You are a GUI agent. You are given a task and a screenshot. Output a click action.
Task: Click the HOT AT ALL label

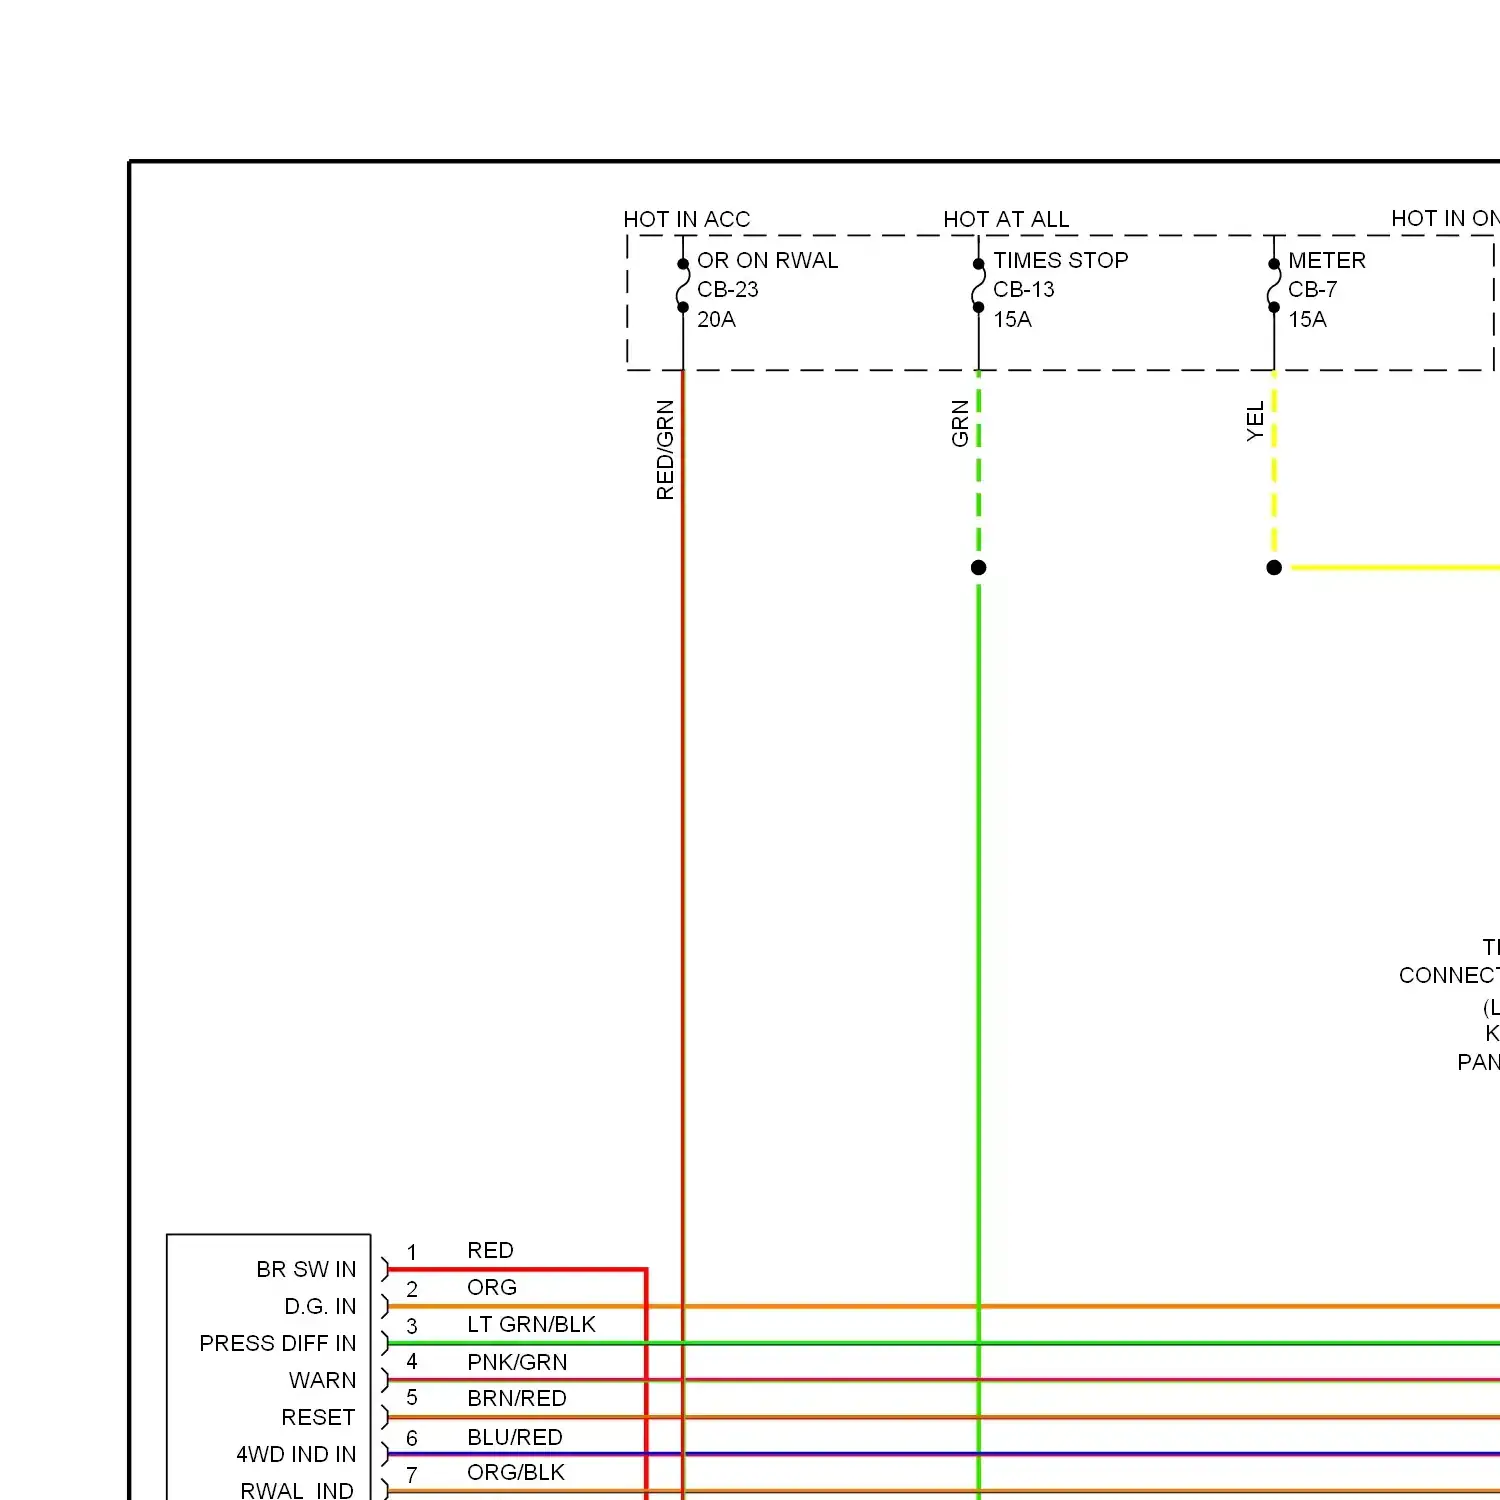[x=1006, y=219]
